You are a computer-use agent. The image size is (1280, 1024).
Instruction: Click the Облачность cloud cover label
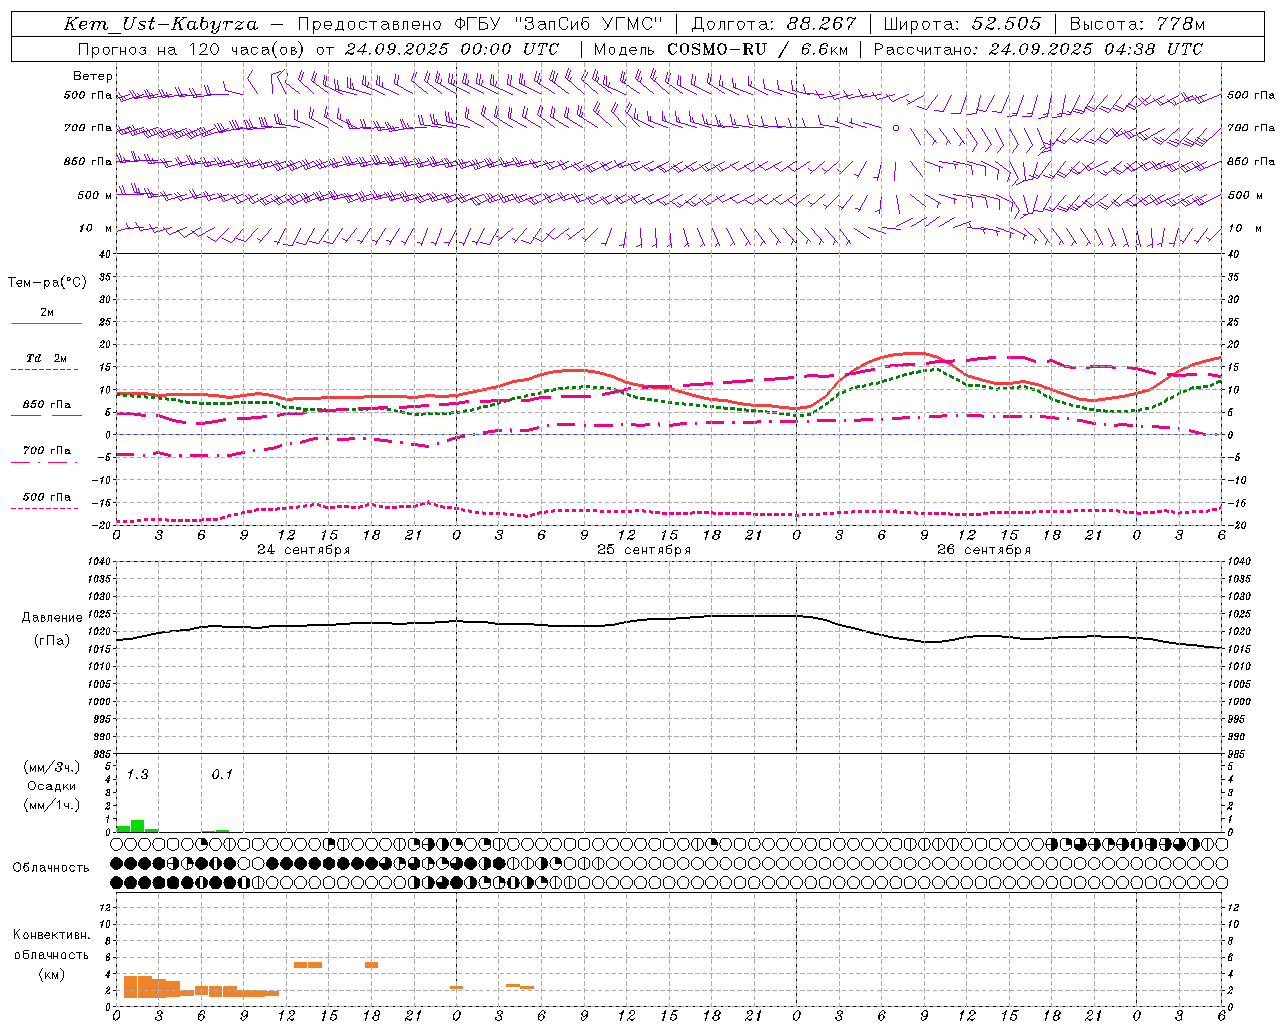pos(51,868)
